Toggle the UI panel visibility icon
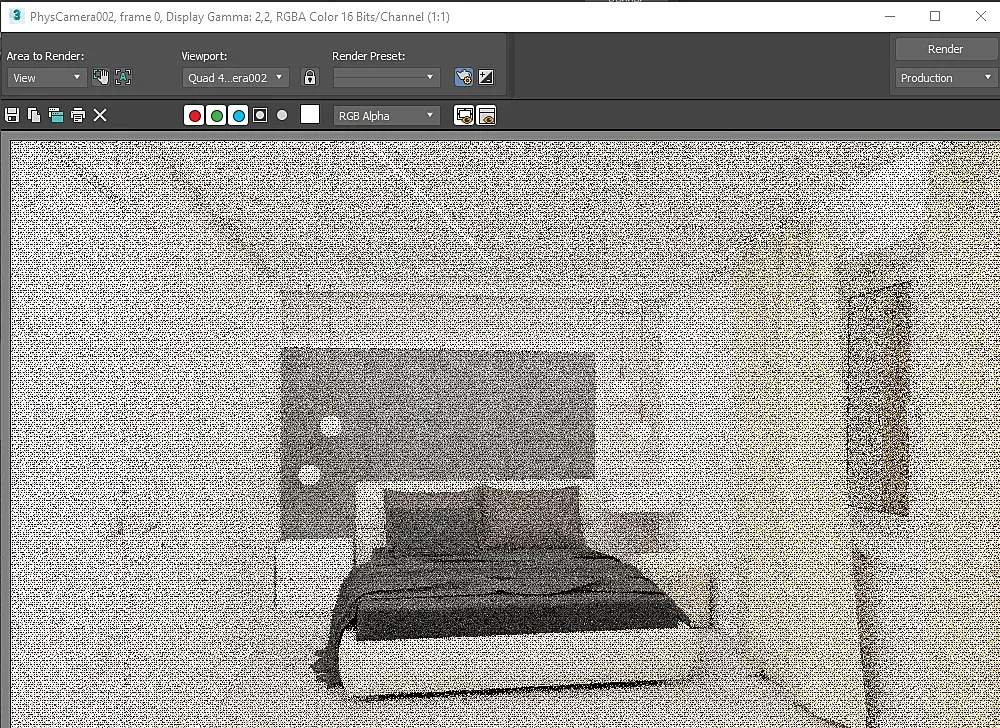The width and height of the screenshot is (1000, 728). (487, 115)
